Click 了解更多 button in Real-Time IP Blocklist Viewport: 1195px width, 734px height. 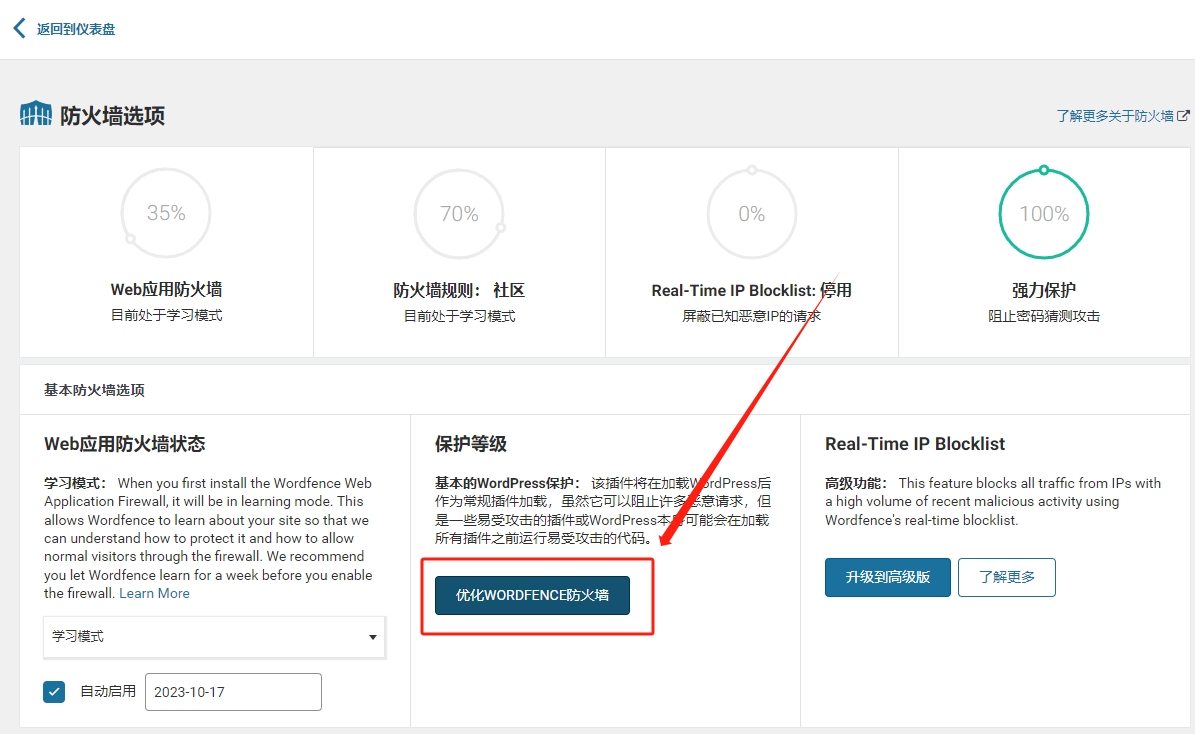click(x=1007, y=577)
